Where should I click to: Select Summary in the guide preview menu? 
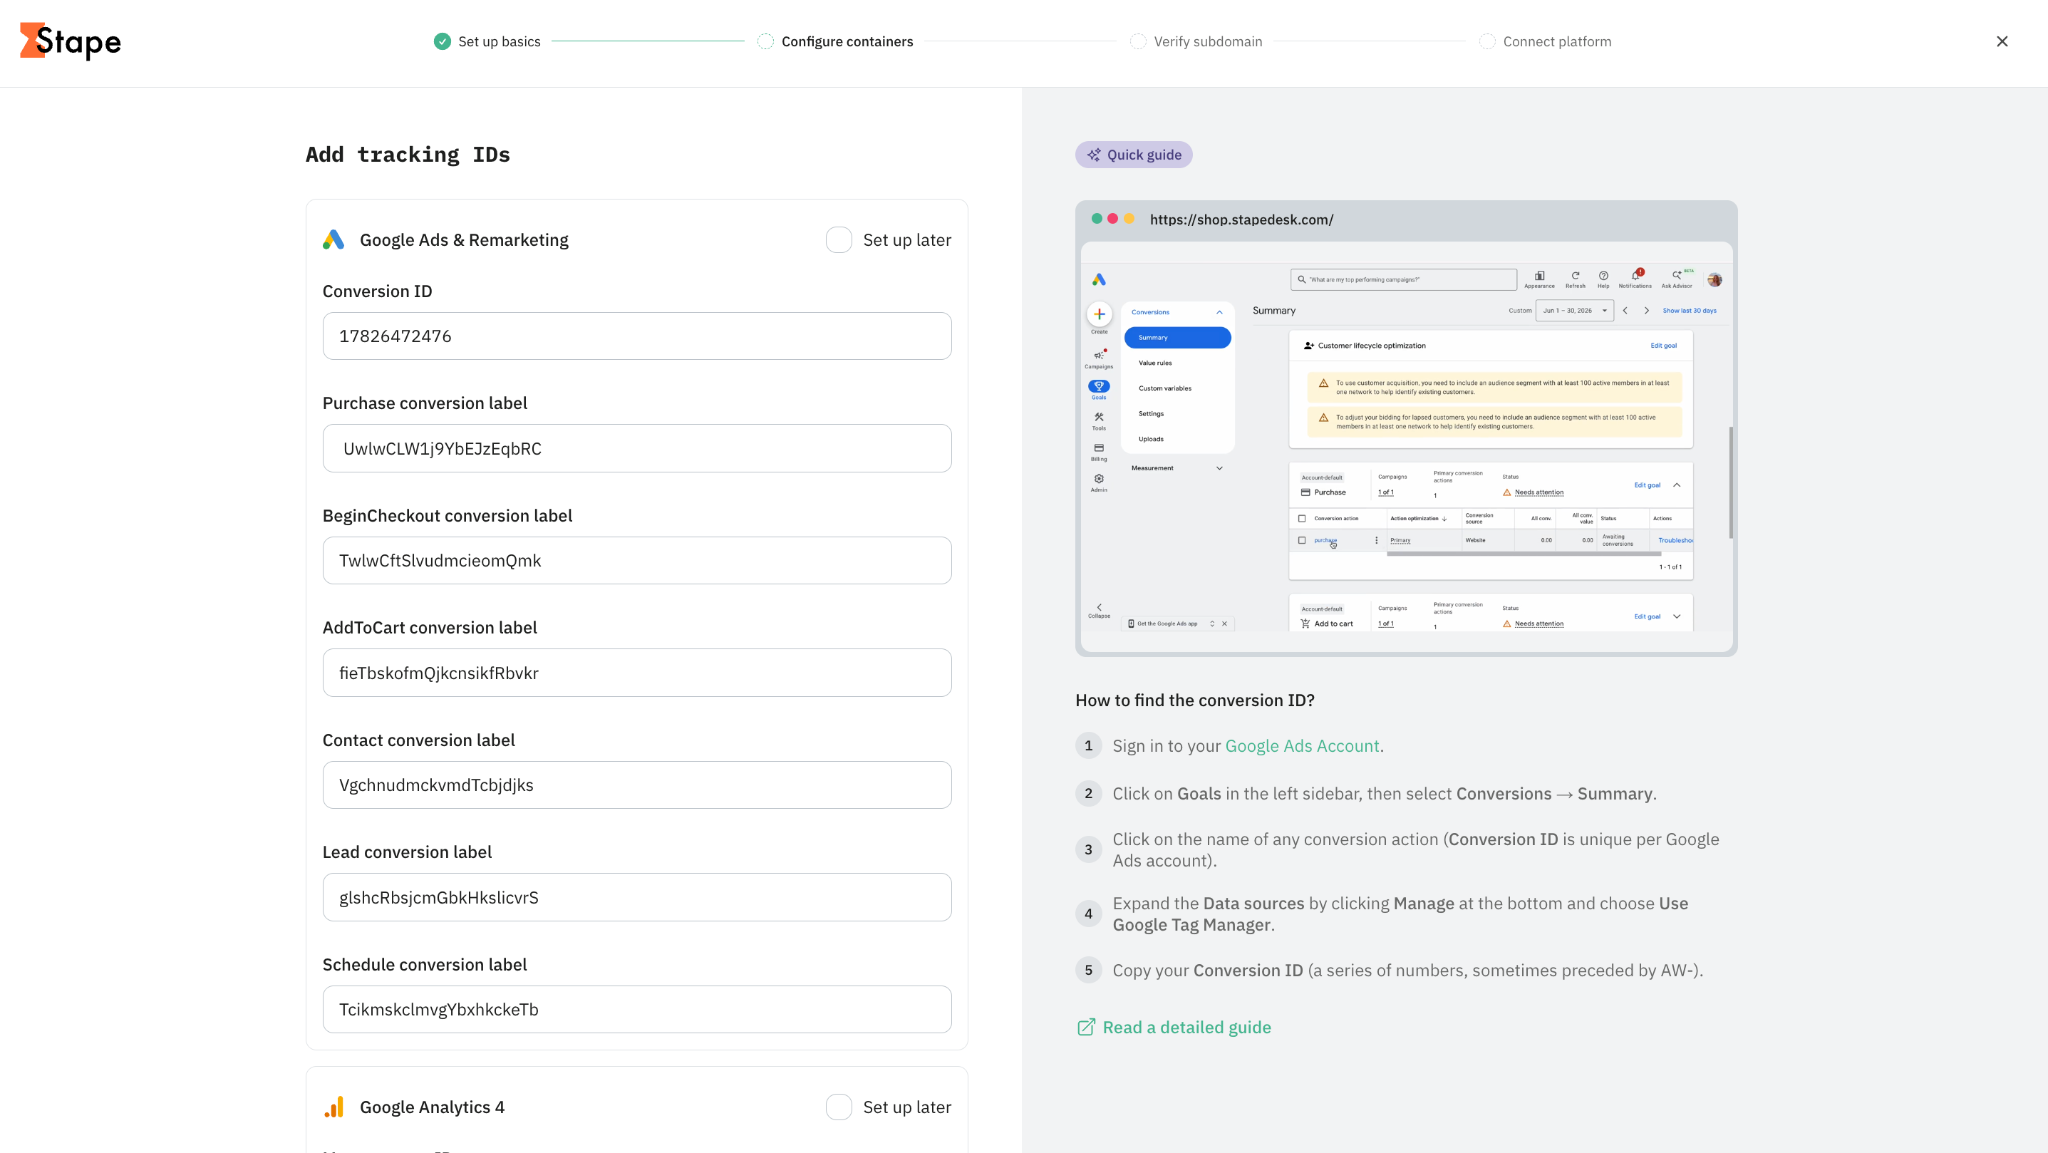pyautogui.click(x=1177, y=338)
